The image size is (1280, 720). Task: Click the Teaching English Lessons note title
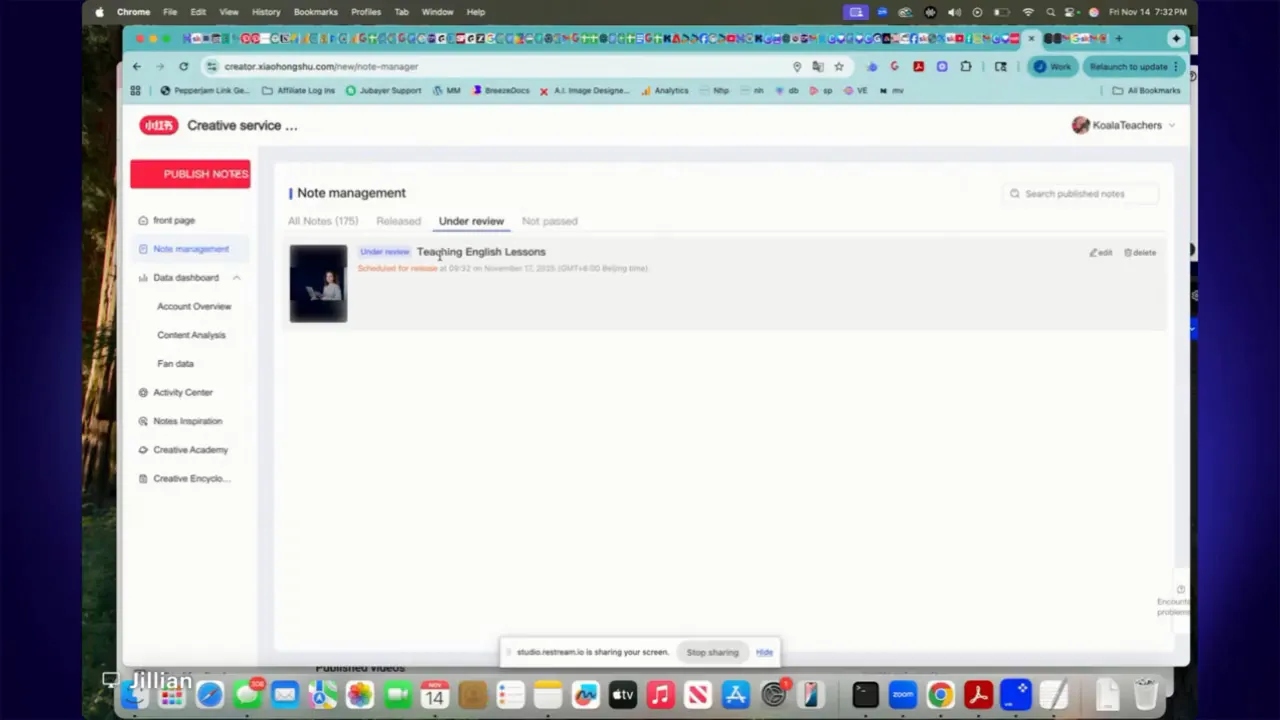pyautogui.click(x=481, y=252)
